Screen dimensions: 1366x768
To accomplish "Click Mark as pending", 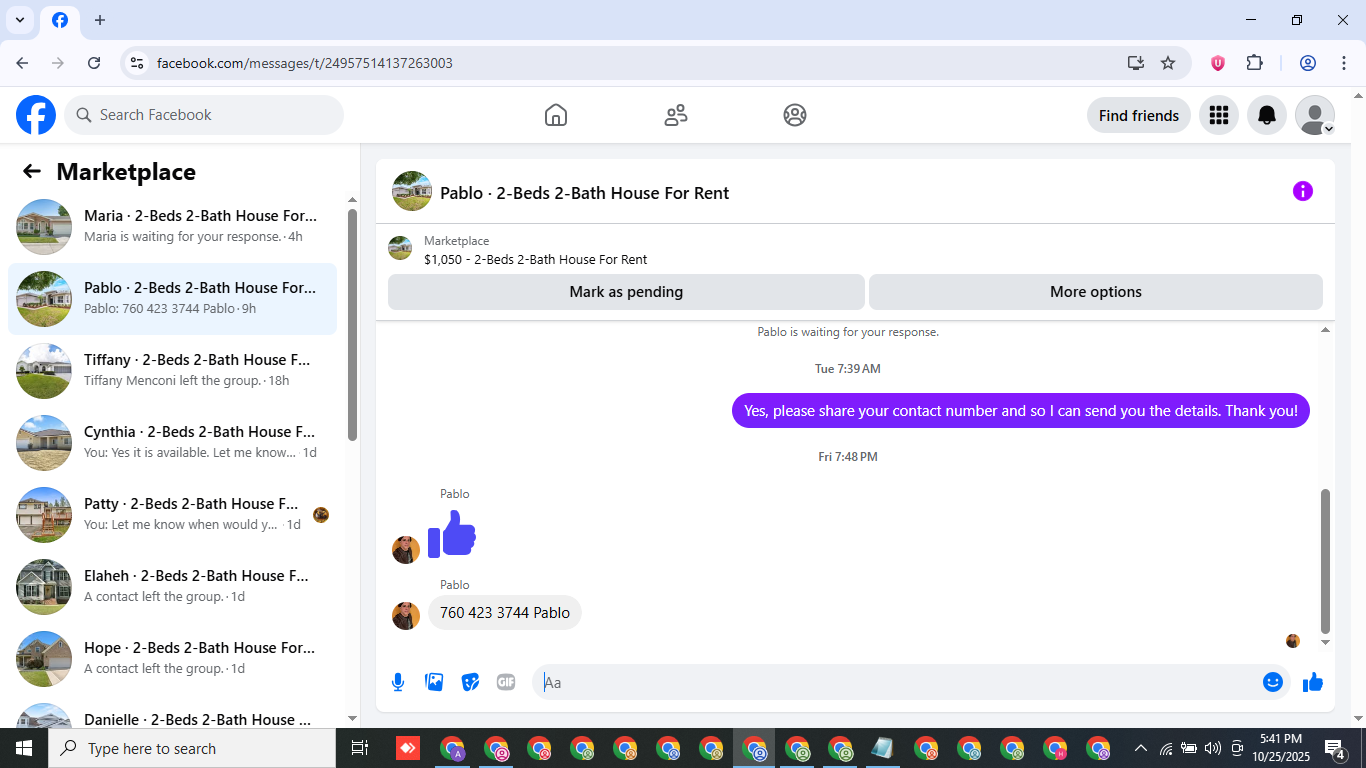I will click(x=626, y=292).
